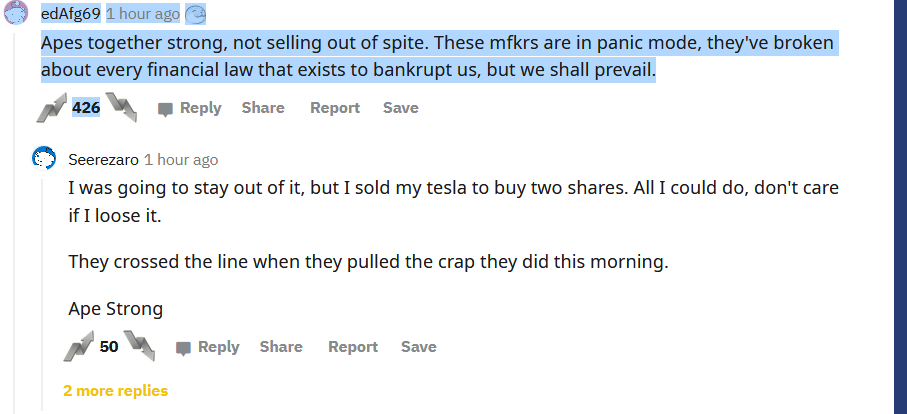This screenshot has width=907, height=414.
Task: Downvote edAfg69's comment
Action: click(121, 107)
